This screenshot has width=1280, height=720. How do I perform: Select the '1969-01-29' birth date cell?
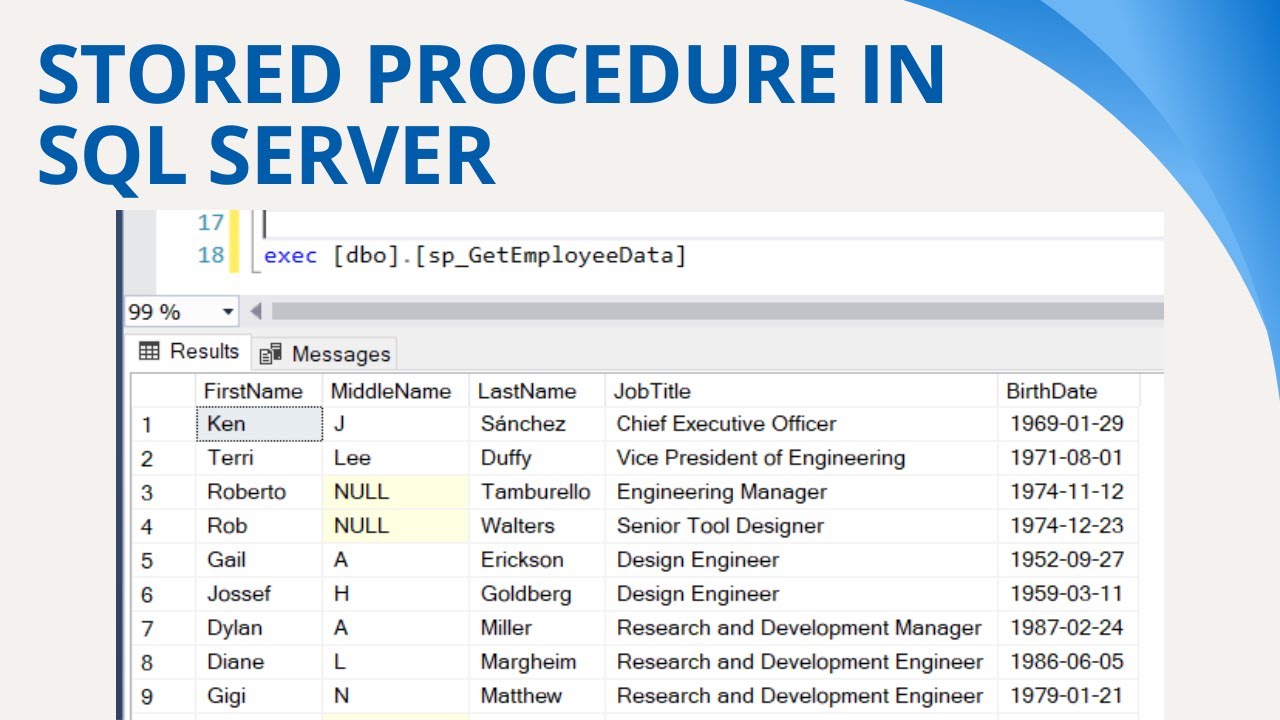(1068, 424)
